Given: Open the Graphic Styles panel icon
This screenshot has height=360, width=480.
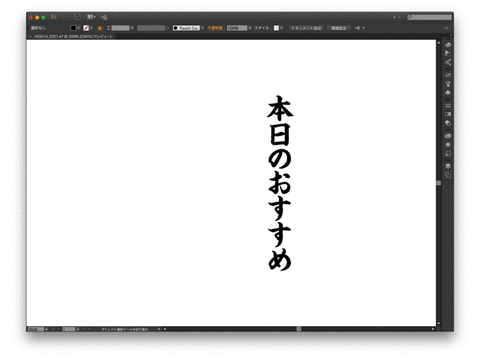Looking at the screenshot, I should point(448,153).
